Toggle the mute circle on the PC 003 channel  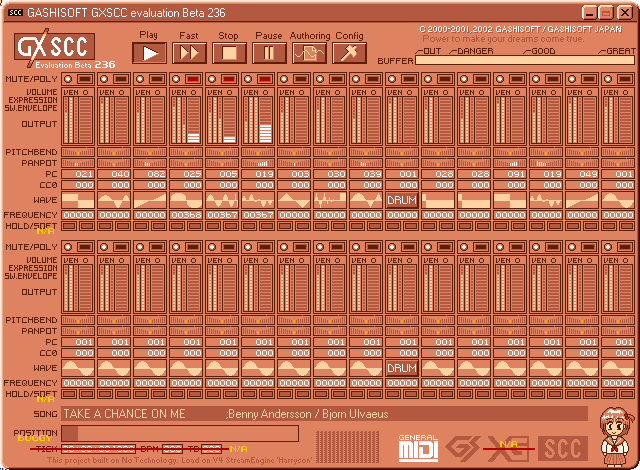(284, 79)
